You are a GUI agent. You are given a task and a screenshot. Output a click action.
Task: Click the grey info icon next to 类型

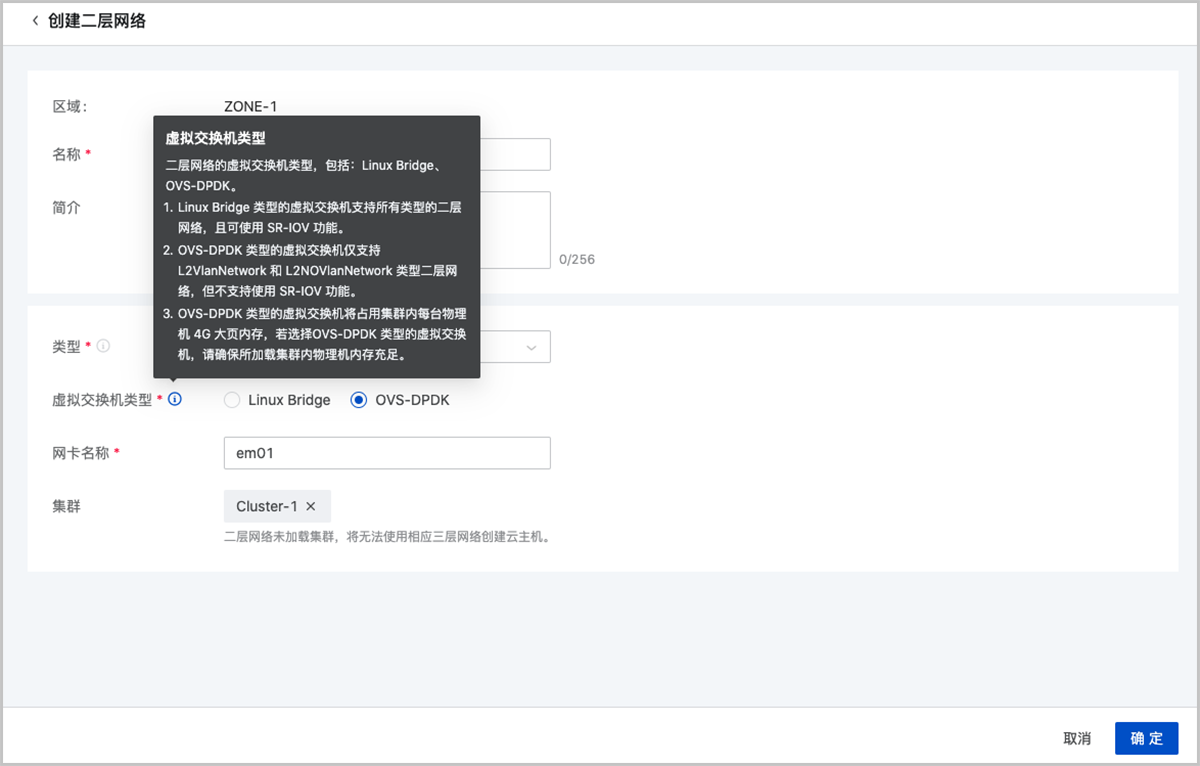click(x=103, y=346)
